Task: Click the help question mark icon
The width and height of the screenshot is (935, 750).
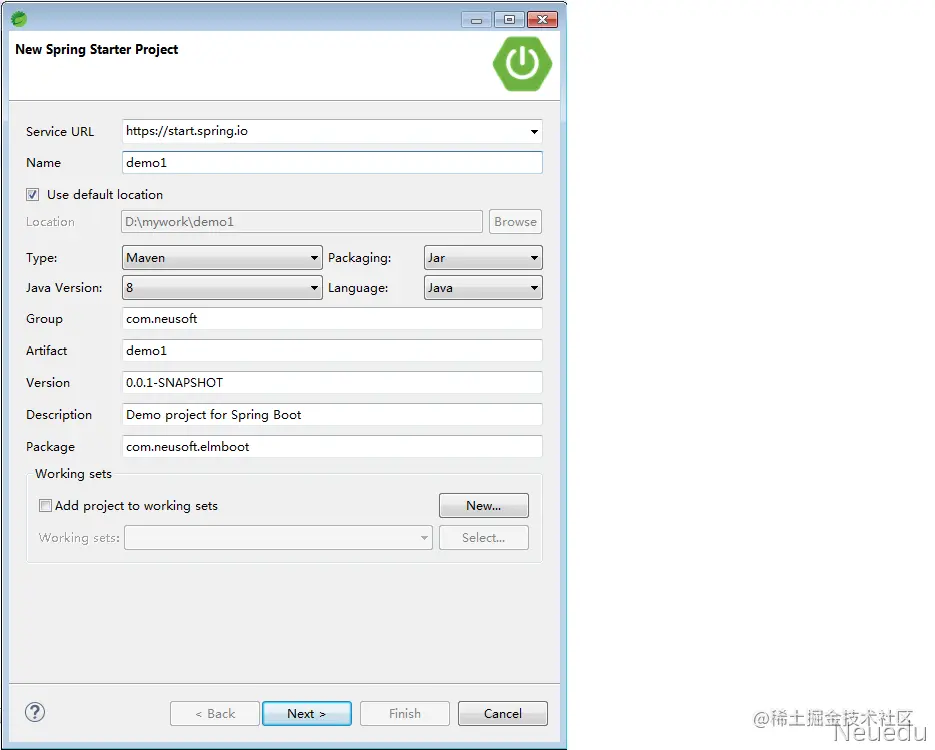Action: (x=35, y=712)
